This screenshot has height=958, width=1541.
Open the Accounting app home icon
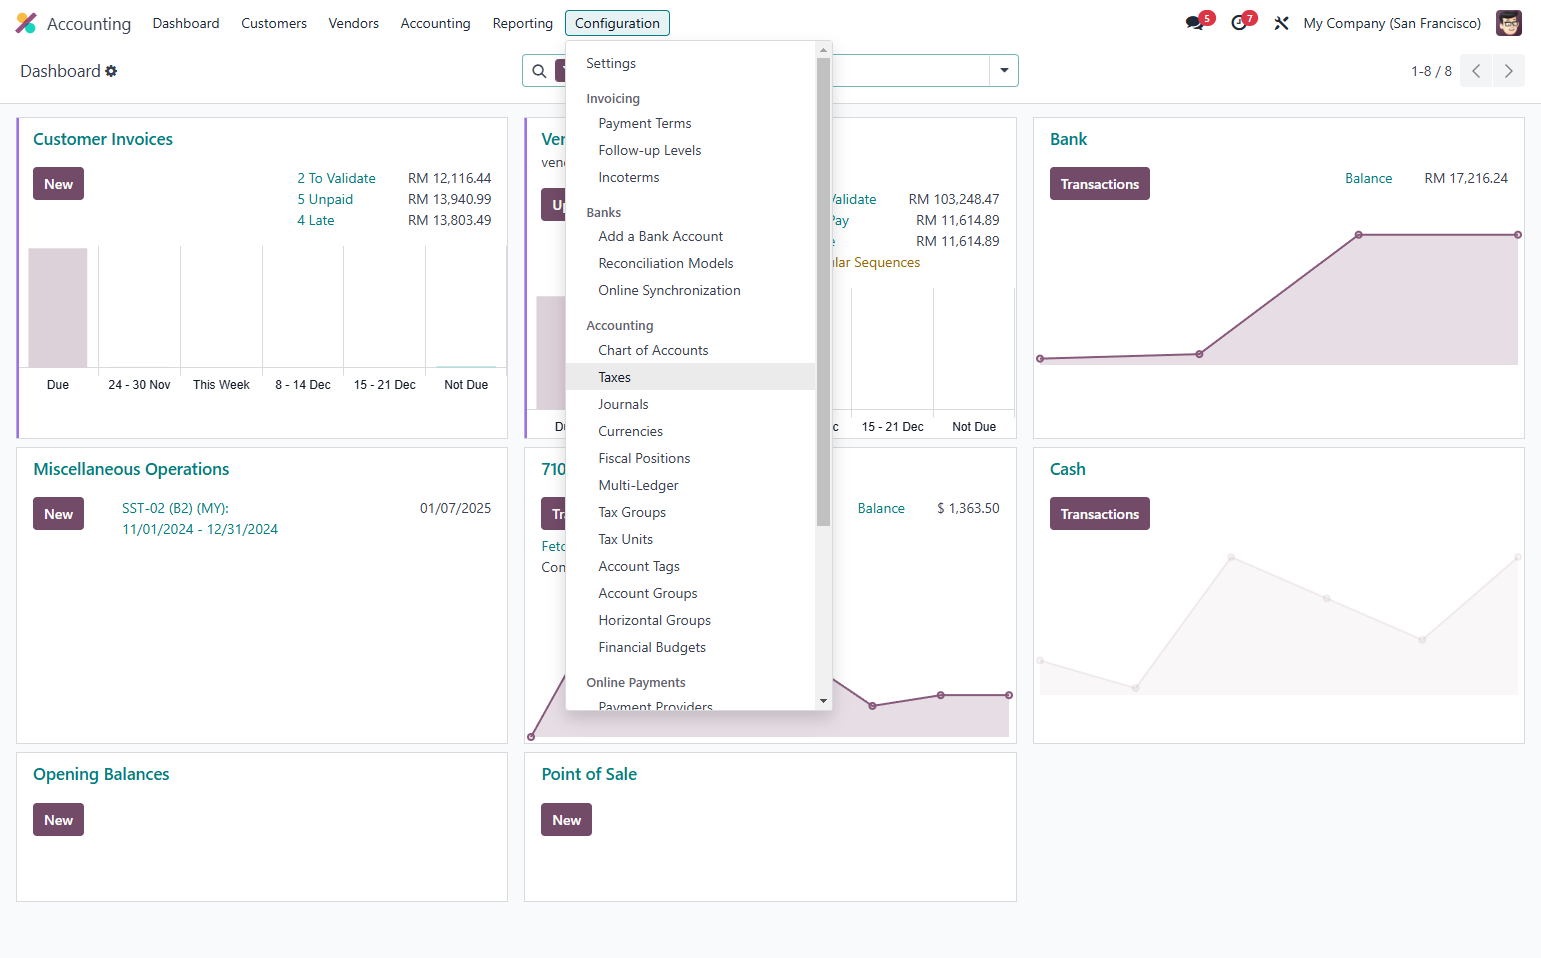click(x=26, y=23)
